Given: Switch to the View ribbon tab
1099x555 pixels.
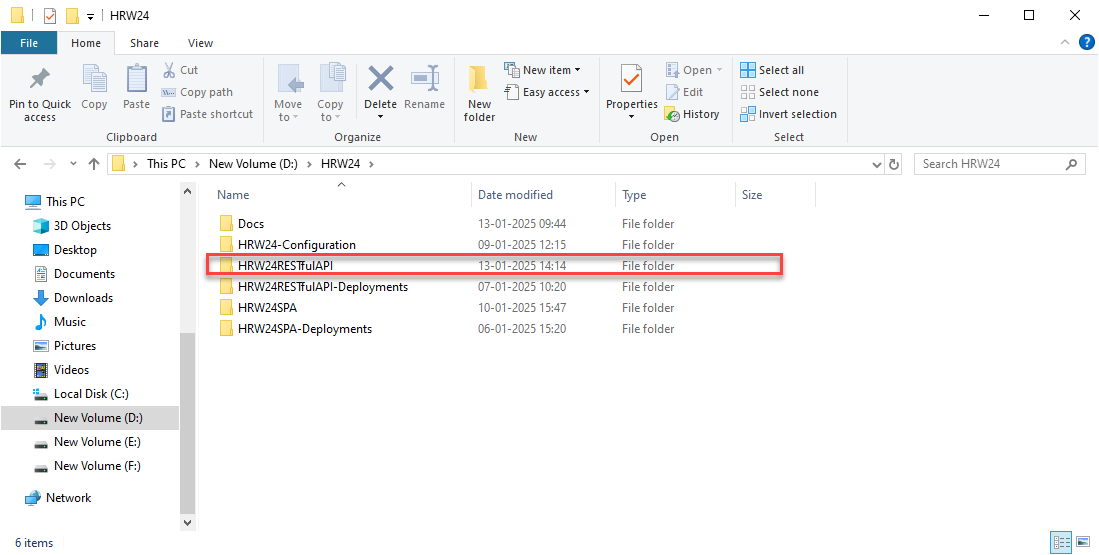Looking at the screenshot, I should tap(200, 43).
